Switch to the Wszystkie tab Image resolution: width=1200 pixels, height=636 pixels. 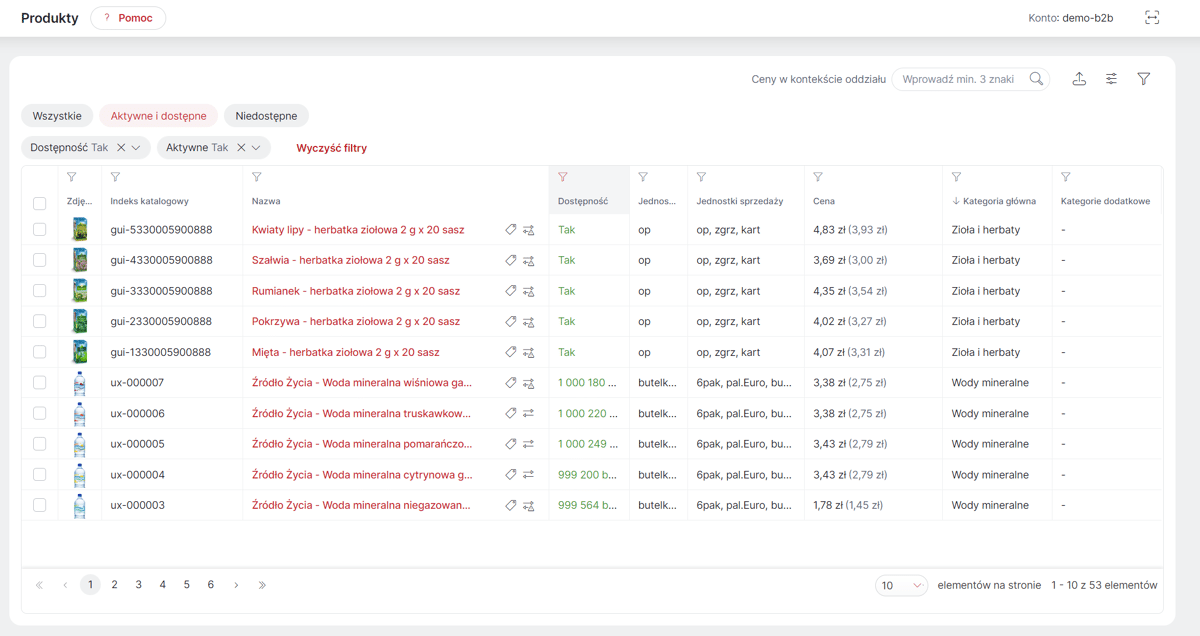[57, 116]
